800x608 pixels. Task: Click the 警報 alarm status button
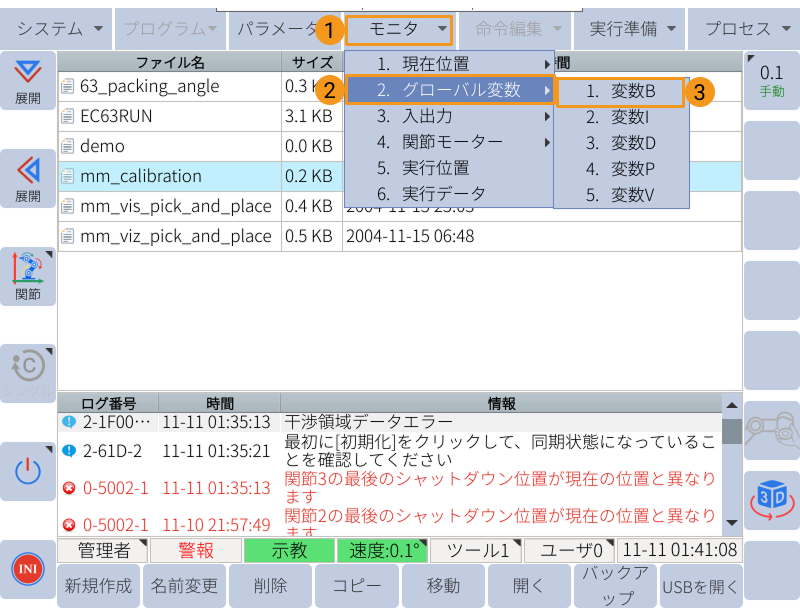tap(196, 550)
